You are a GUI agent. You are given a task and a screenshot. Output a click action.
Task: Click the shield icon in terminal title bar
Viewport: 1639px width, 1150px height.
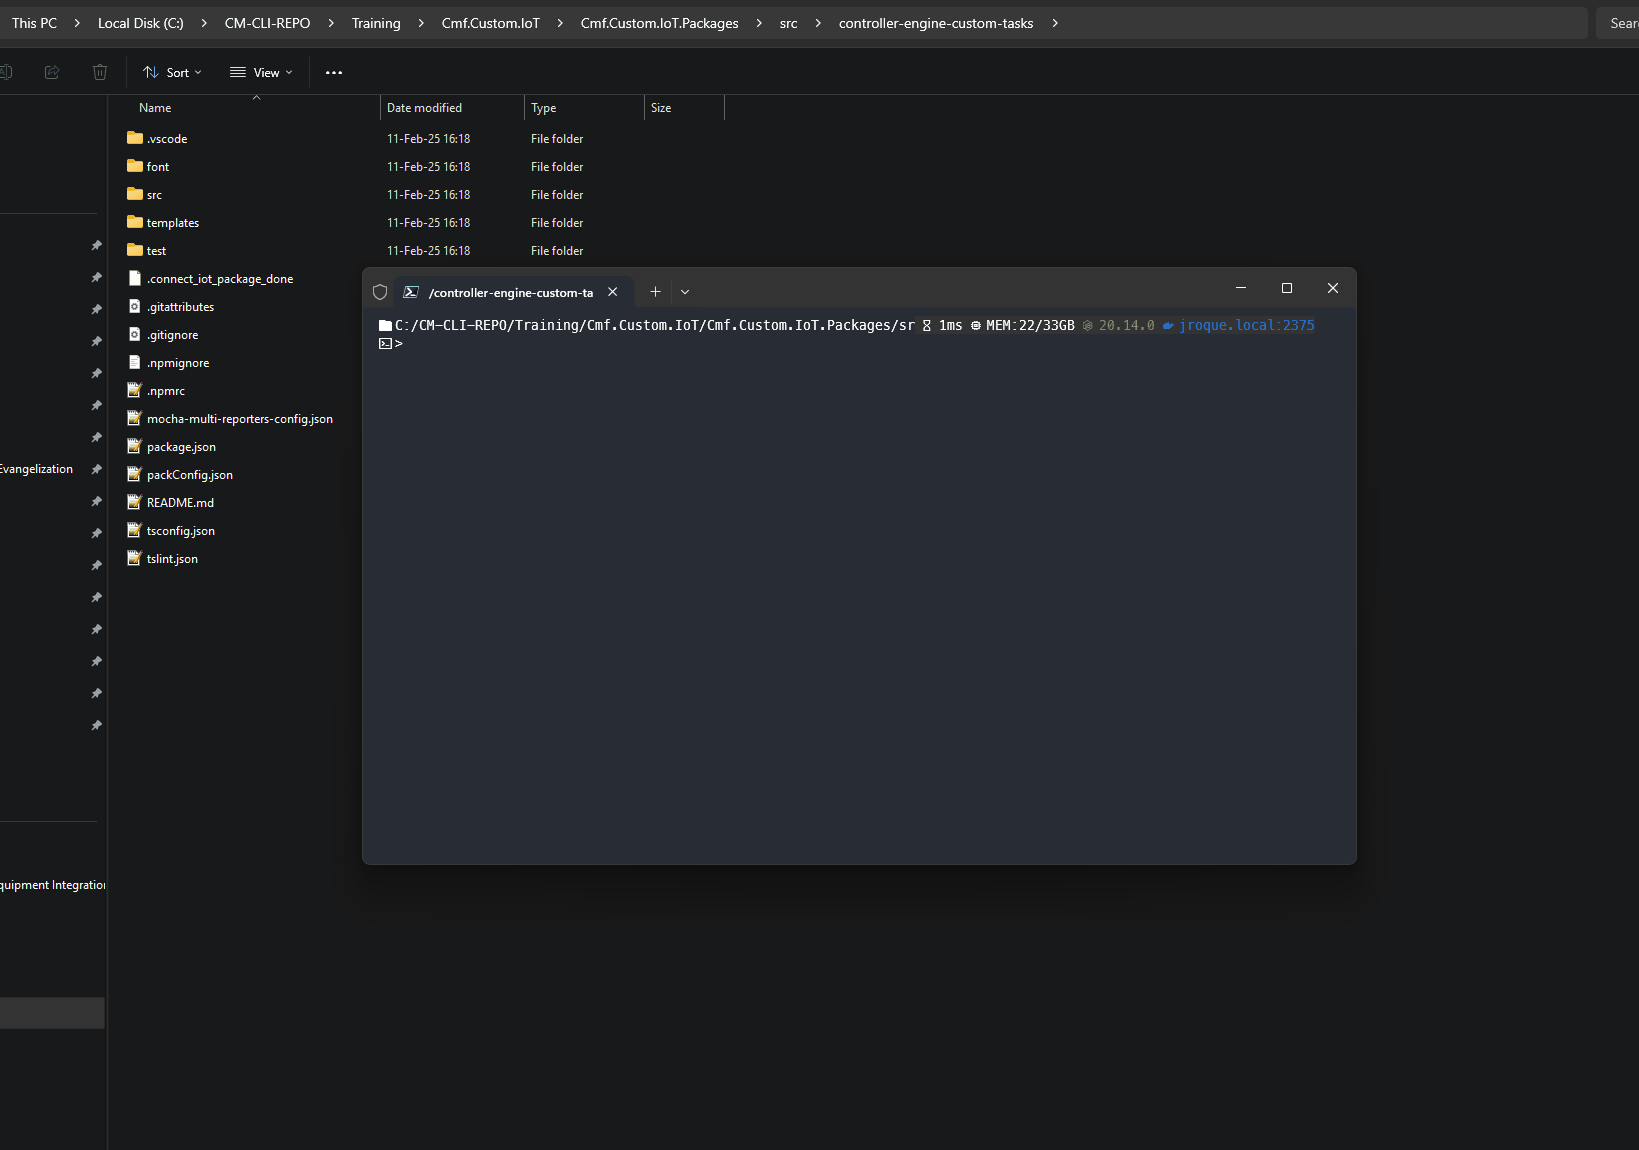coord(380,292)
